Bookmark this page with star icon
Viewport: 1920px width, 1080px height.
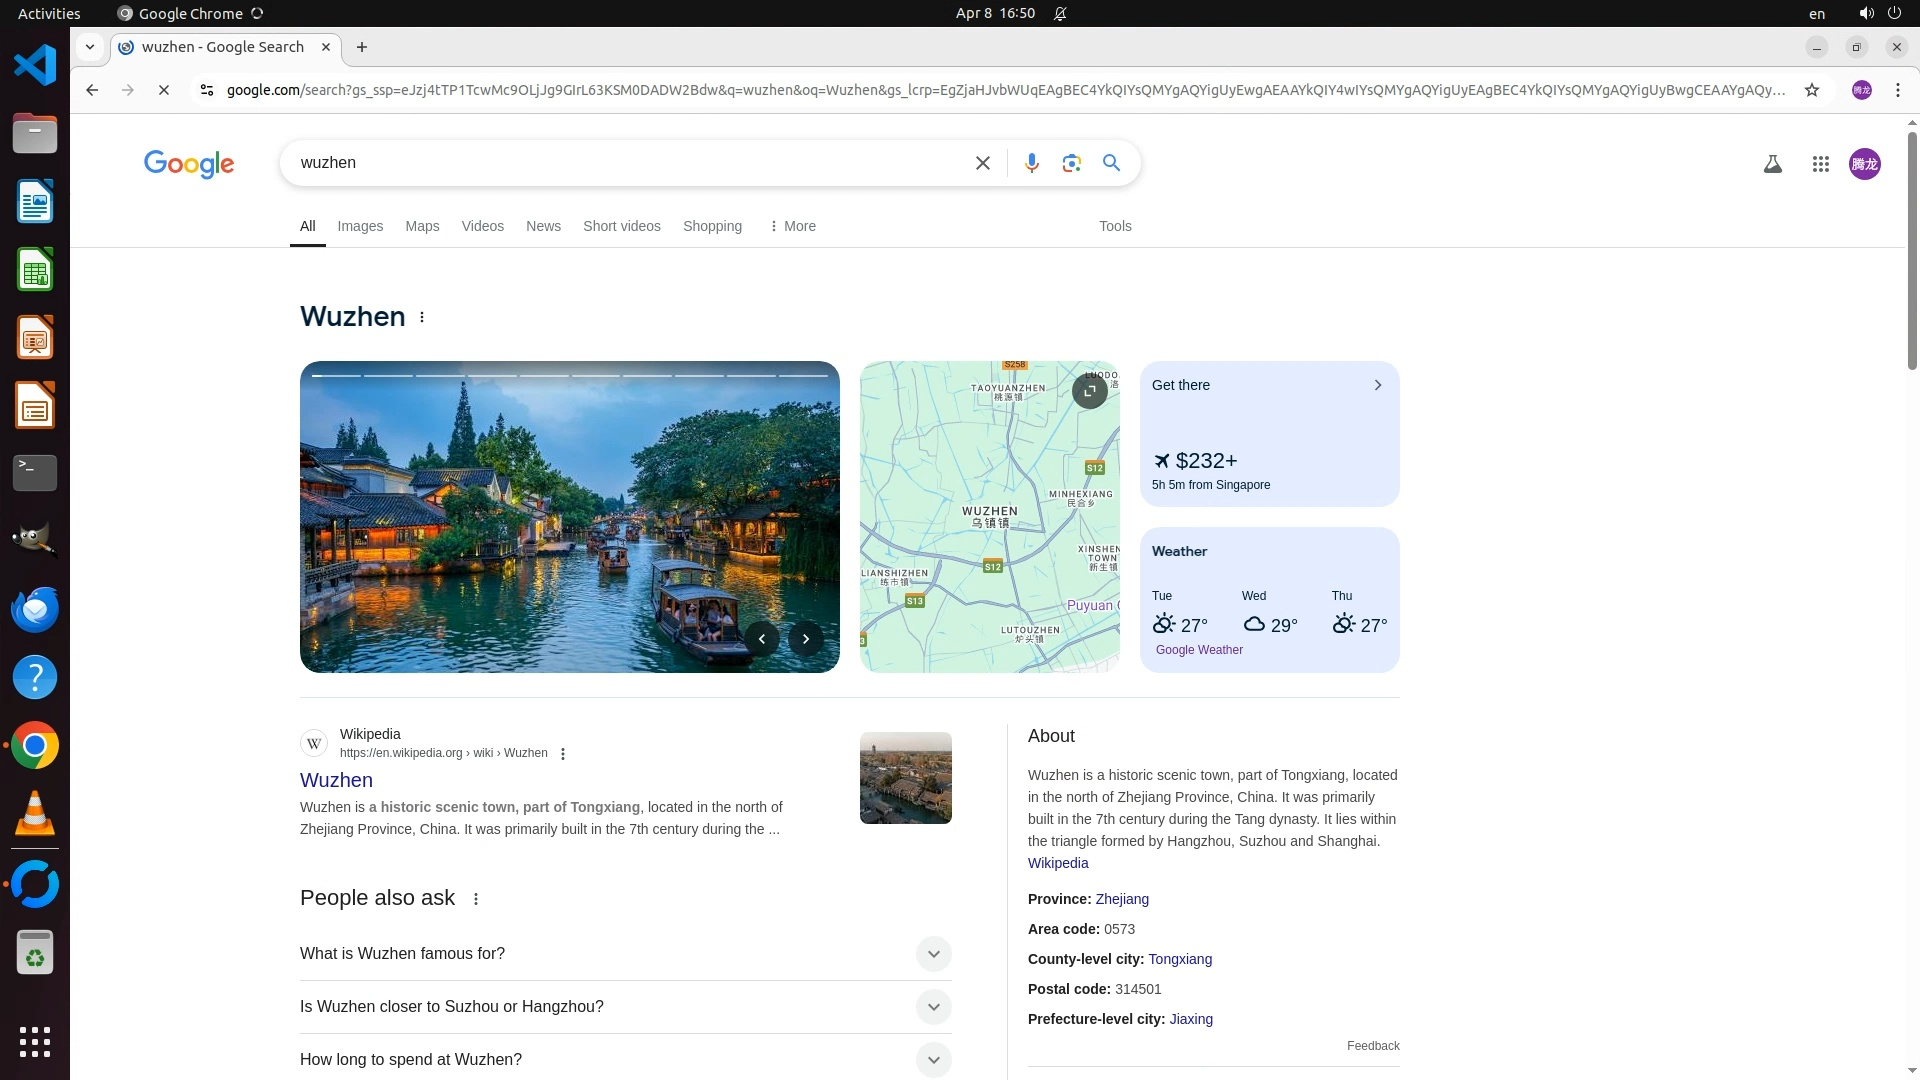point(1811,90)
